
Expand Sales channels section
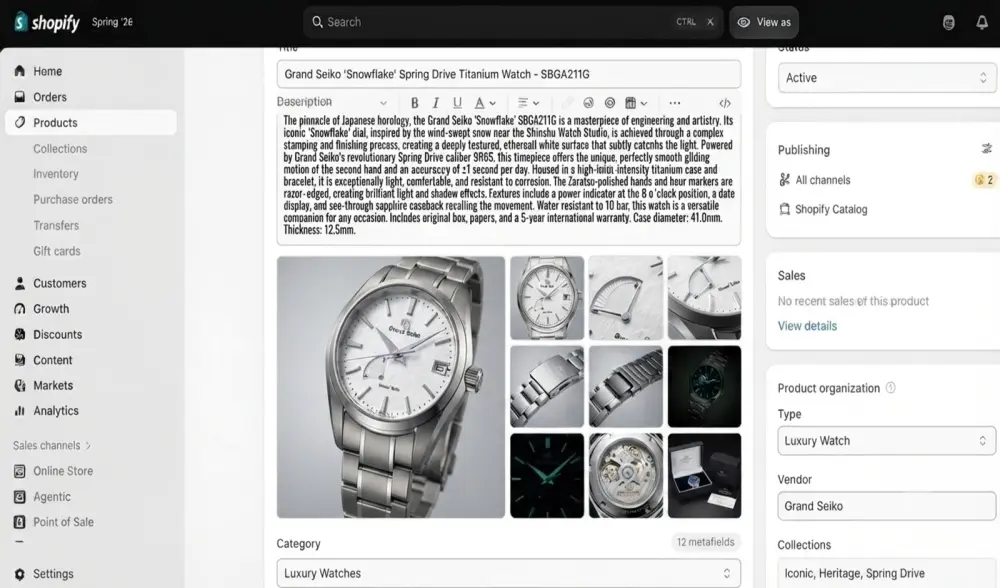[52, 445]
